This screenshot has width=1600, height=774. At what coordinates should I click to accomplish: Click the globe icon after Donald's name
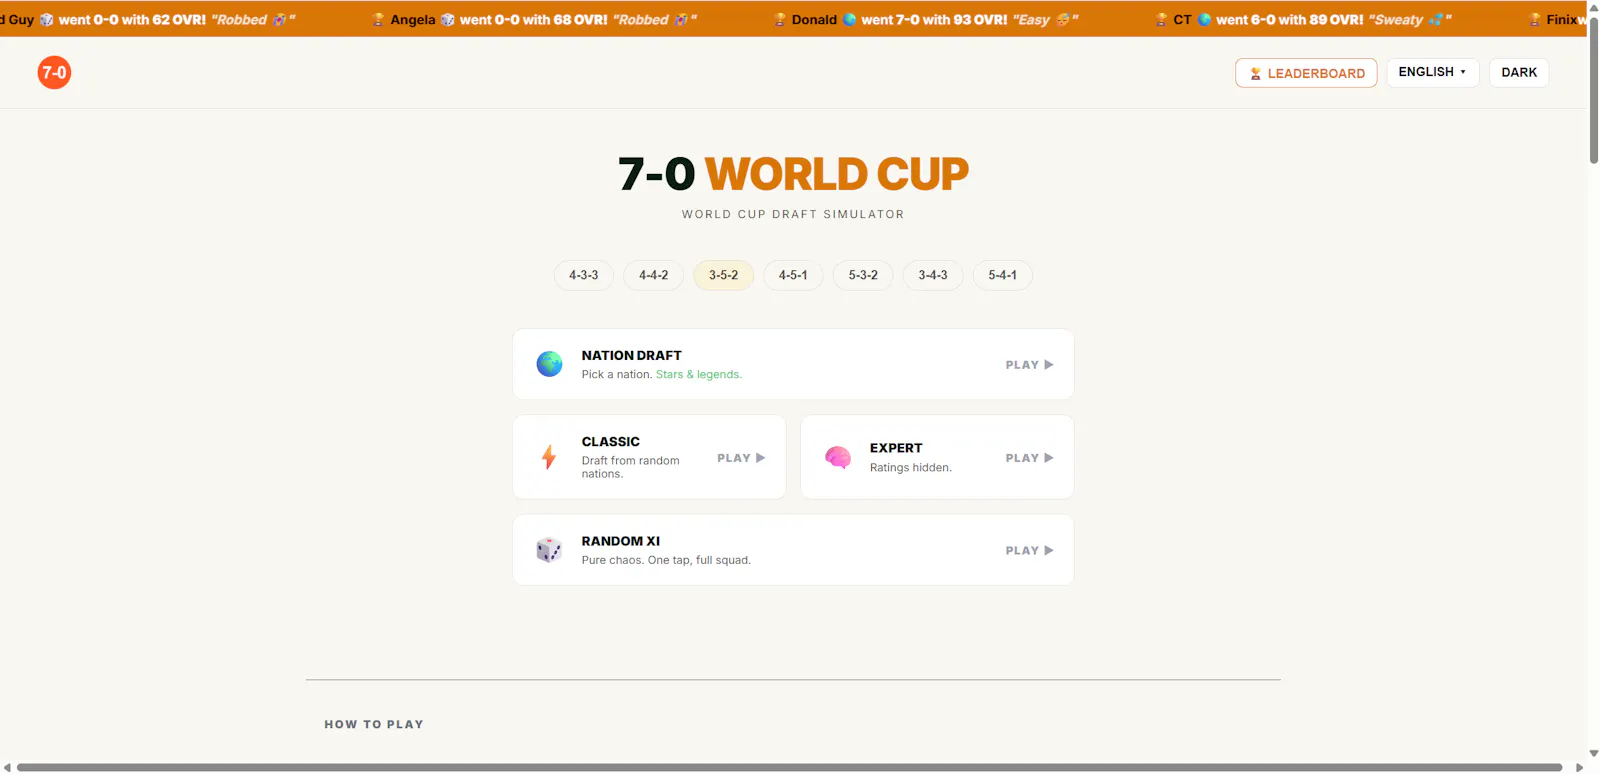[850, 19]
